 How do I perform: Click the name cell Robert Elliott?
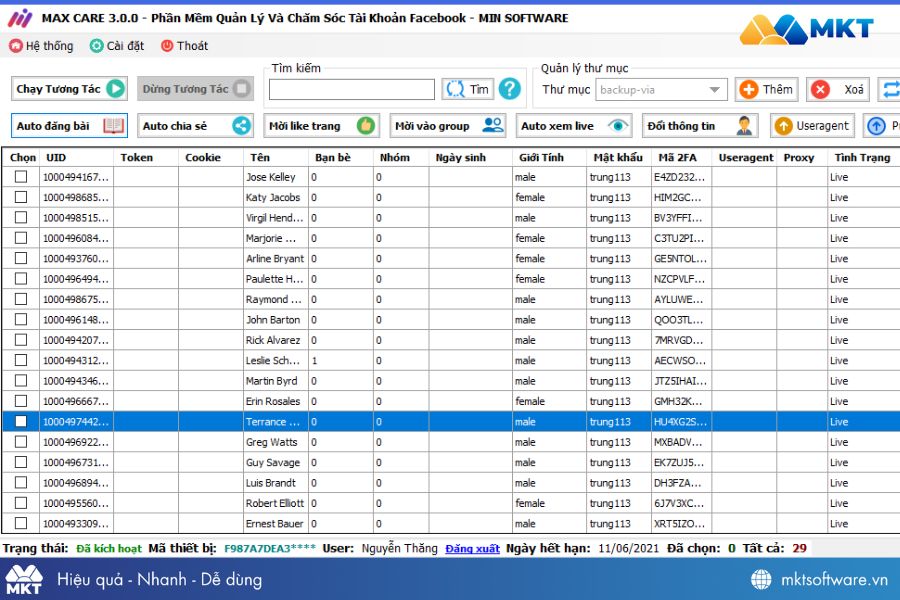pos(275,503)
